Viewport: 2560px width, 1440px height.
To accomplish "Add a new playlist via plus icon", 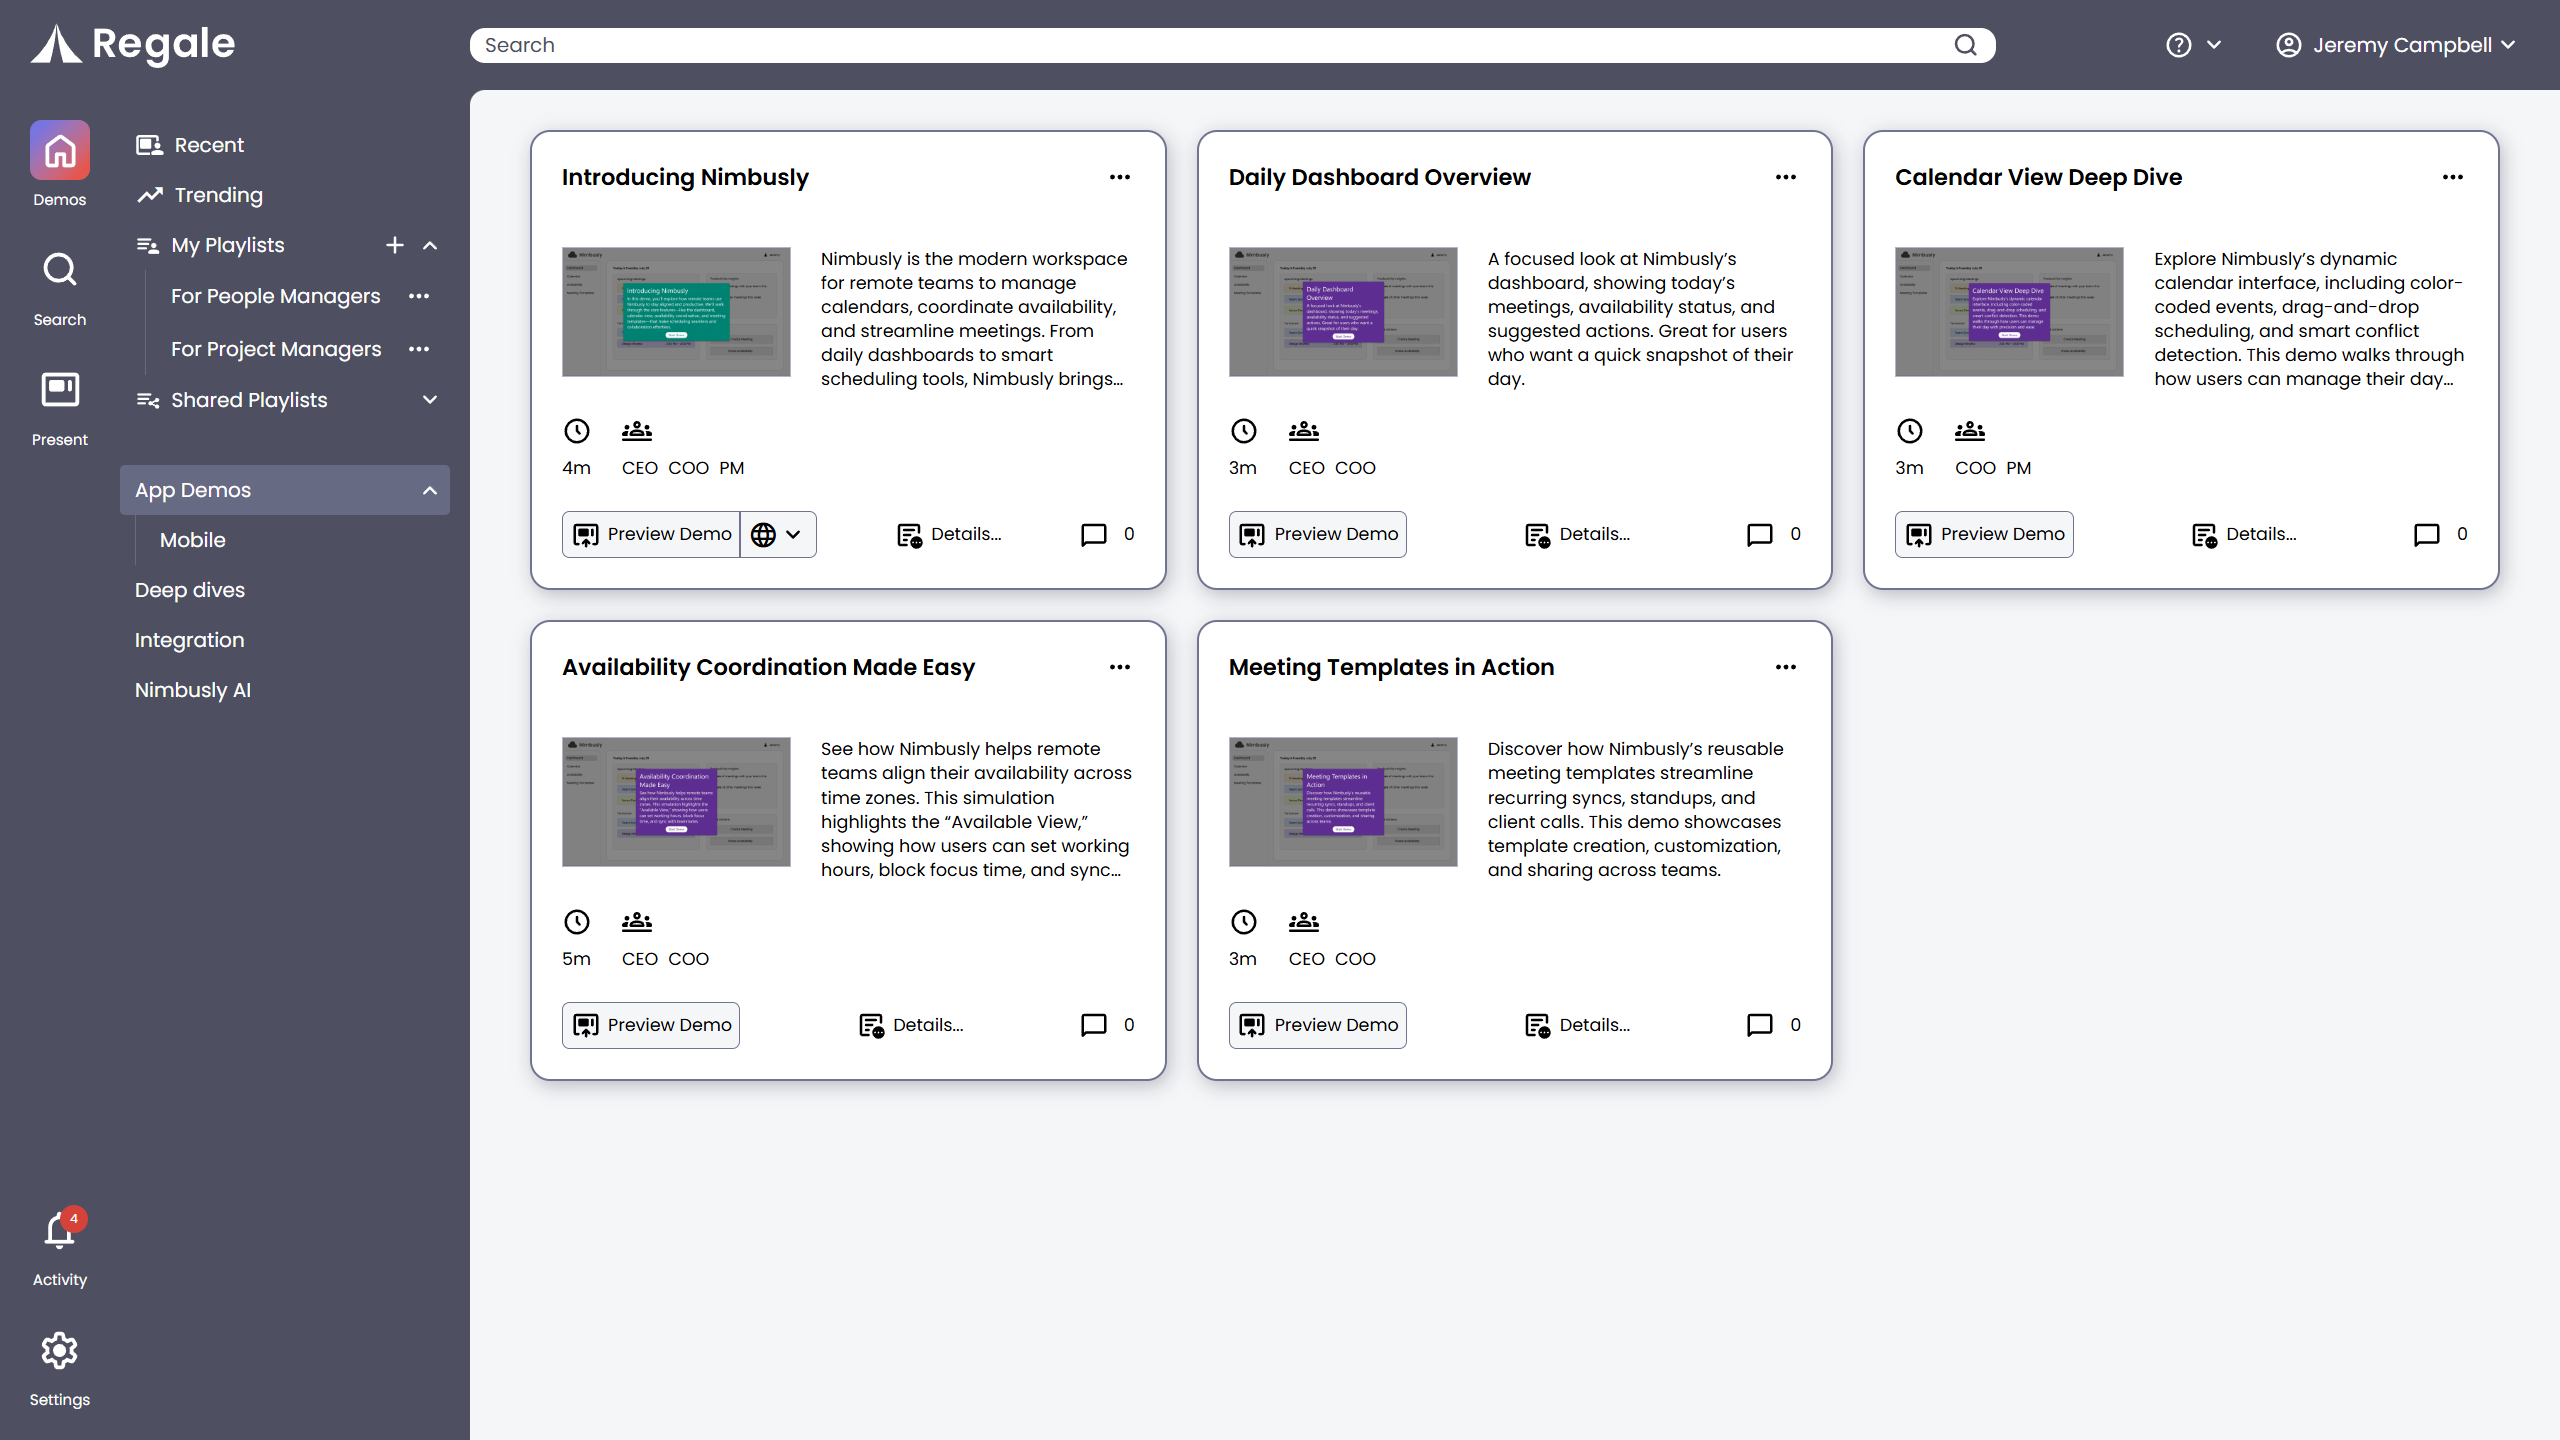I will click(x=394, y=245).
